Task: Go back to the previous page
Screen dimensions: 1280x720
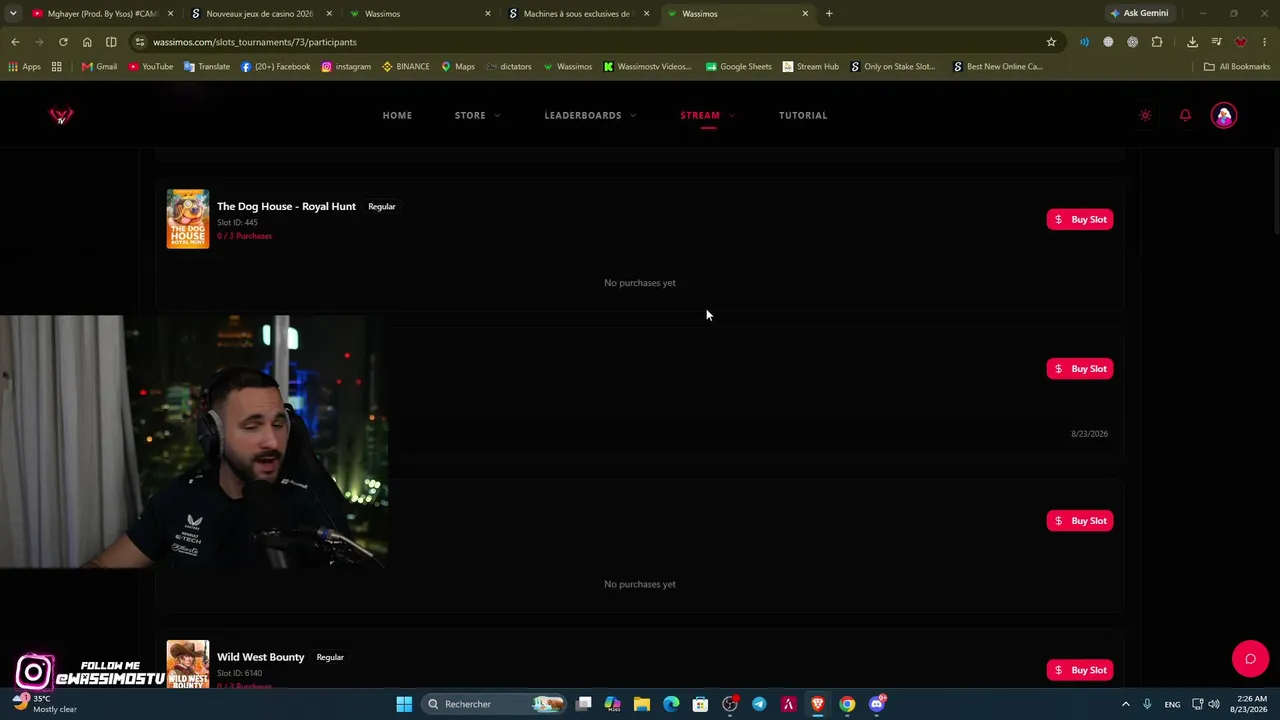Action: pos(15,42)
